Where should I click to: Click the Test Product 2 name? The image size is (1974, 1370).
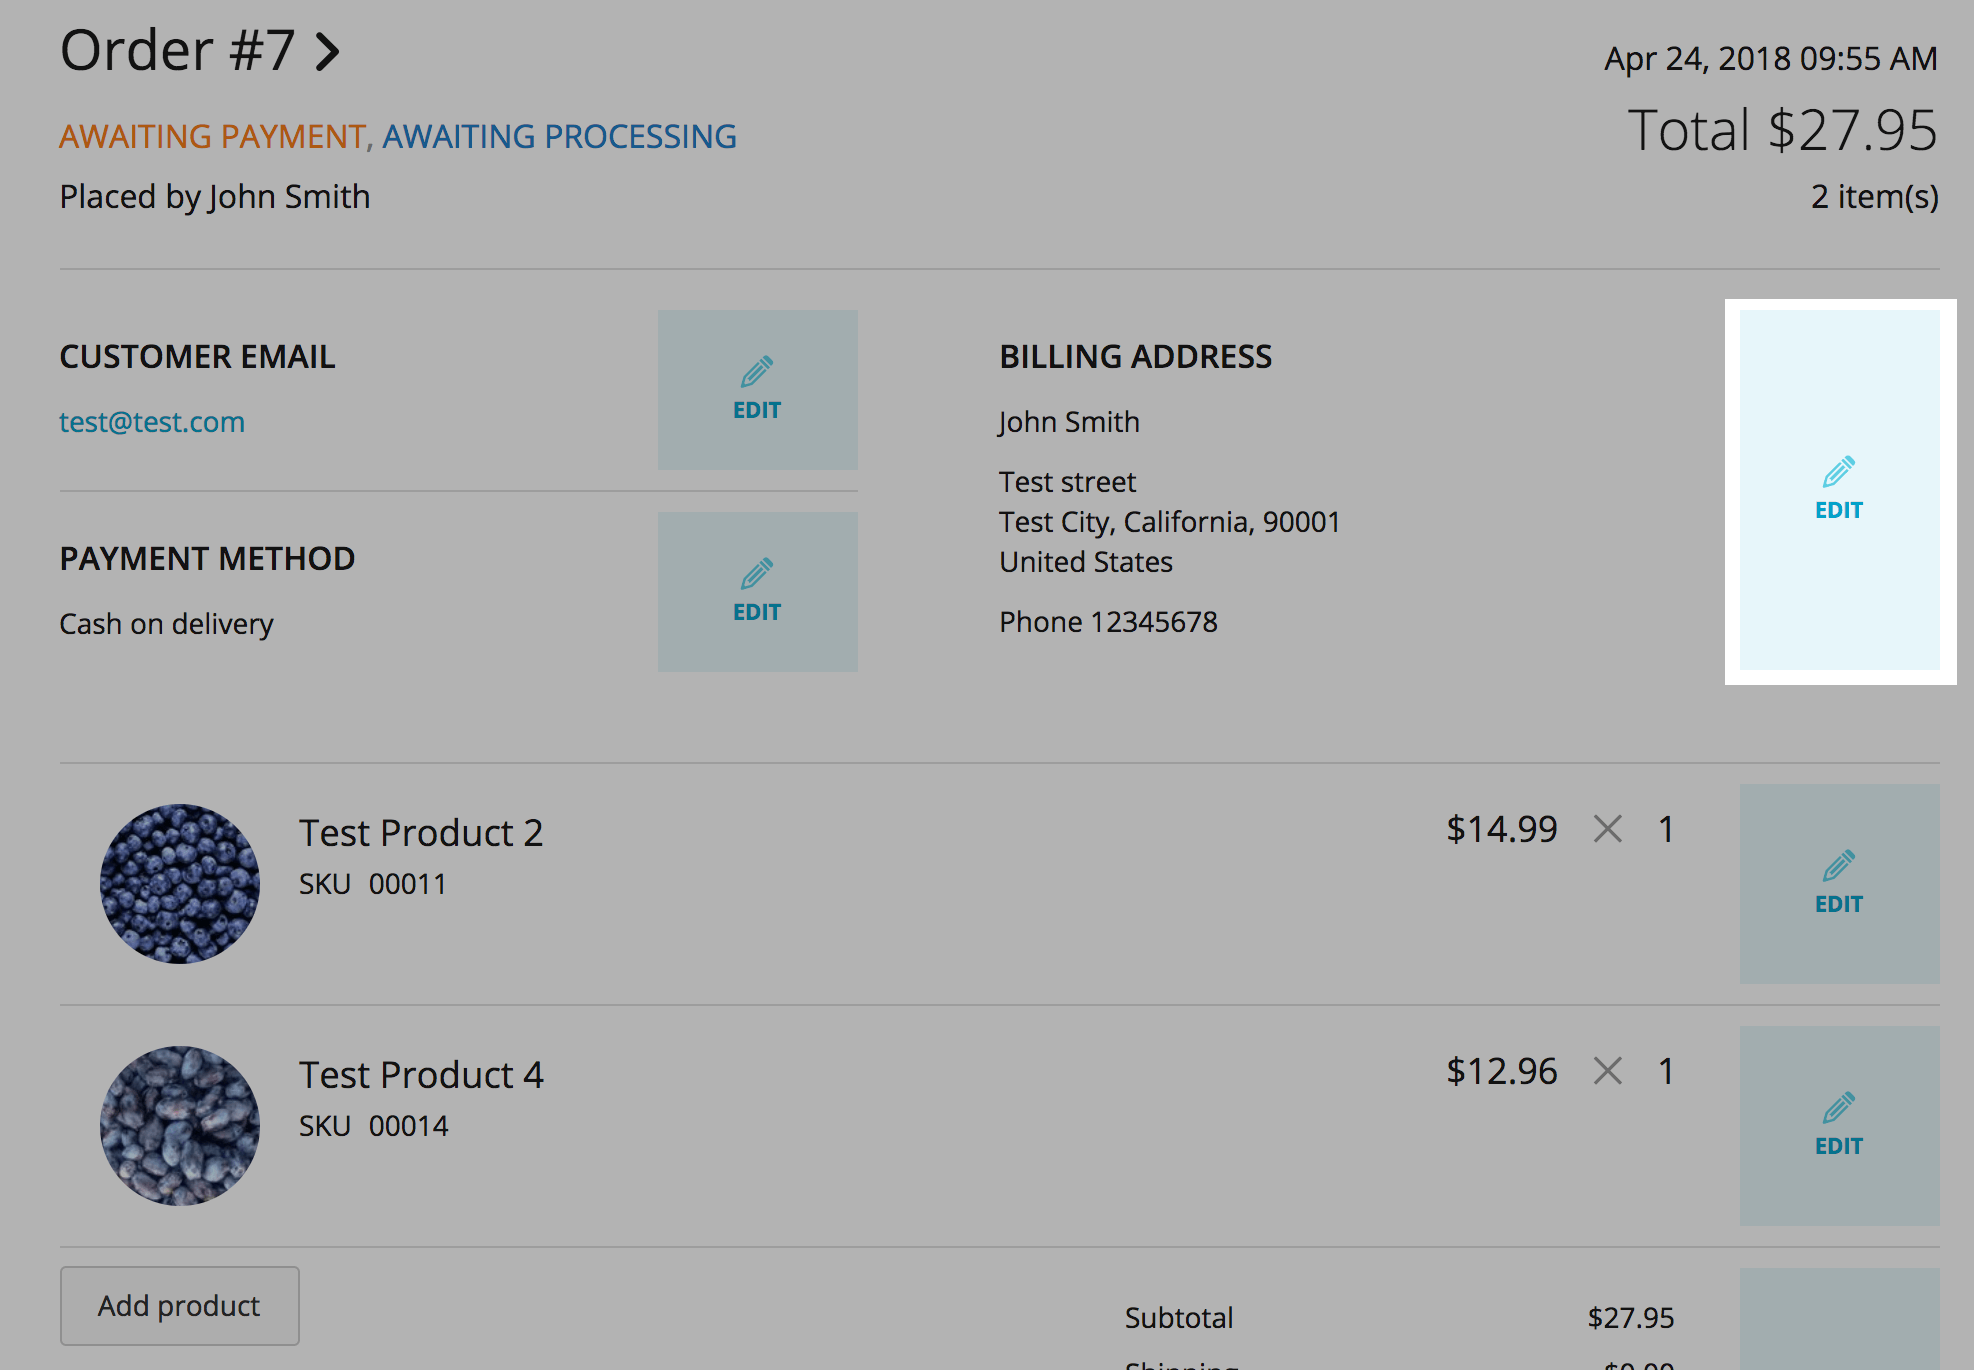tap(420, 833)
